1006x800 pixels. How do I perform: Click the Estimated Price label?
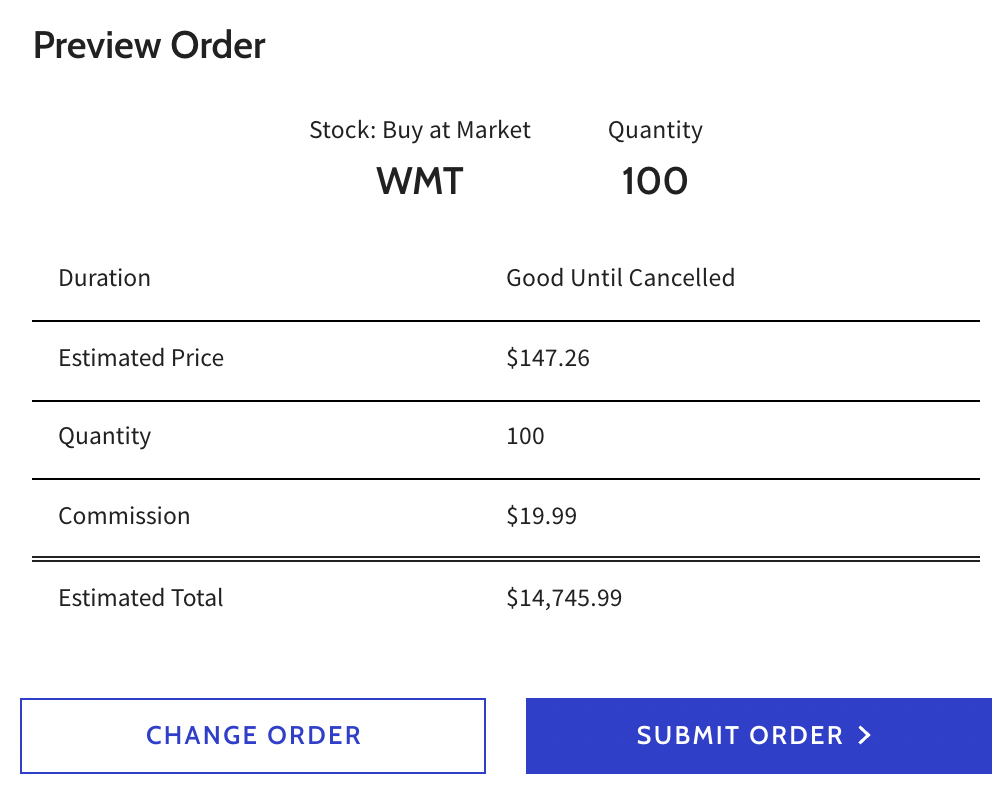point(141,358)
